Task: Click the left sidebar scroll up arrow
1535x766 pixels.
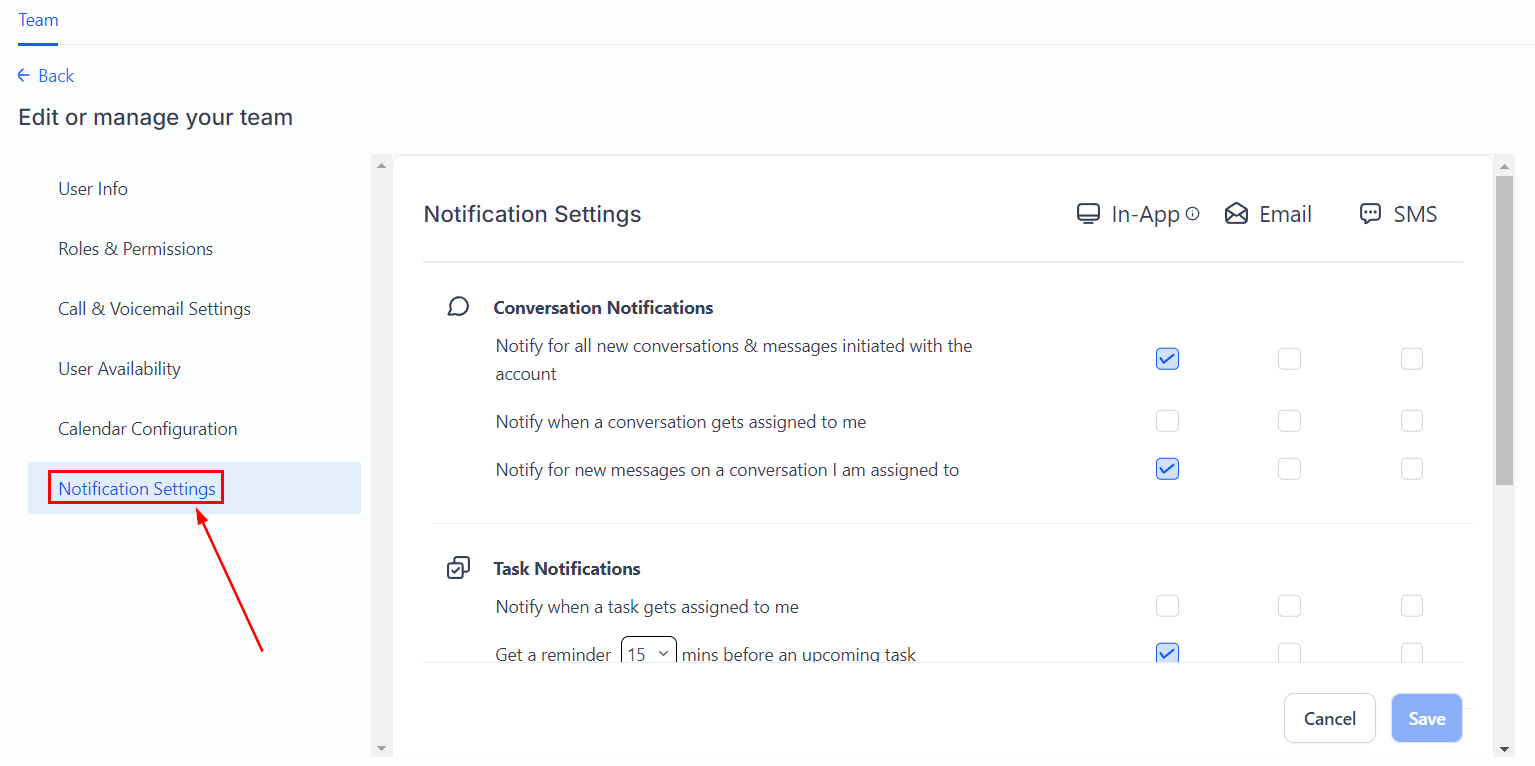Action: [x=381, y=165]
